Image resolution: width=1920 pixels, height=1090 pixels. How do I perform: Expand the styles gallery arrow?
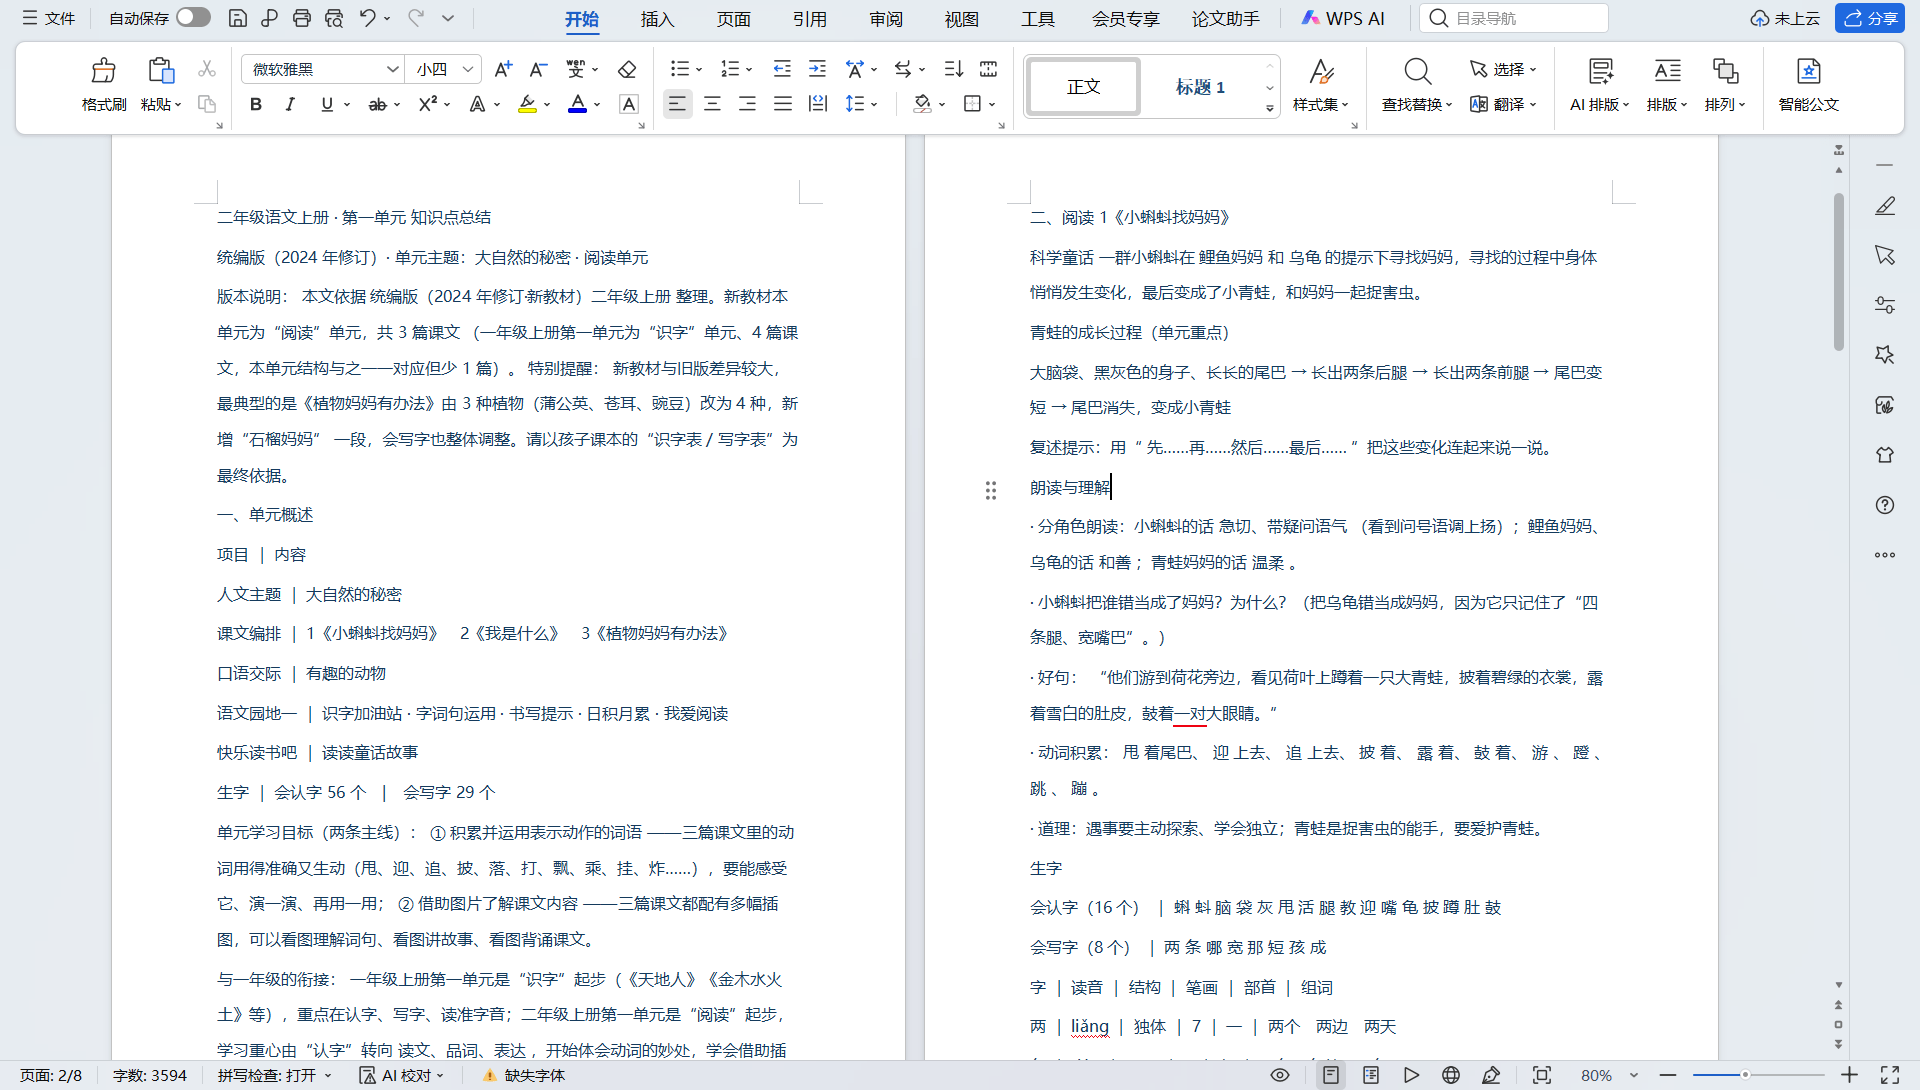click(1270, 108)
